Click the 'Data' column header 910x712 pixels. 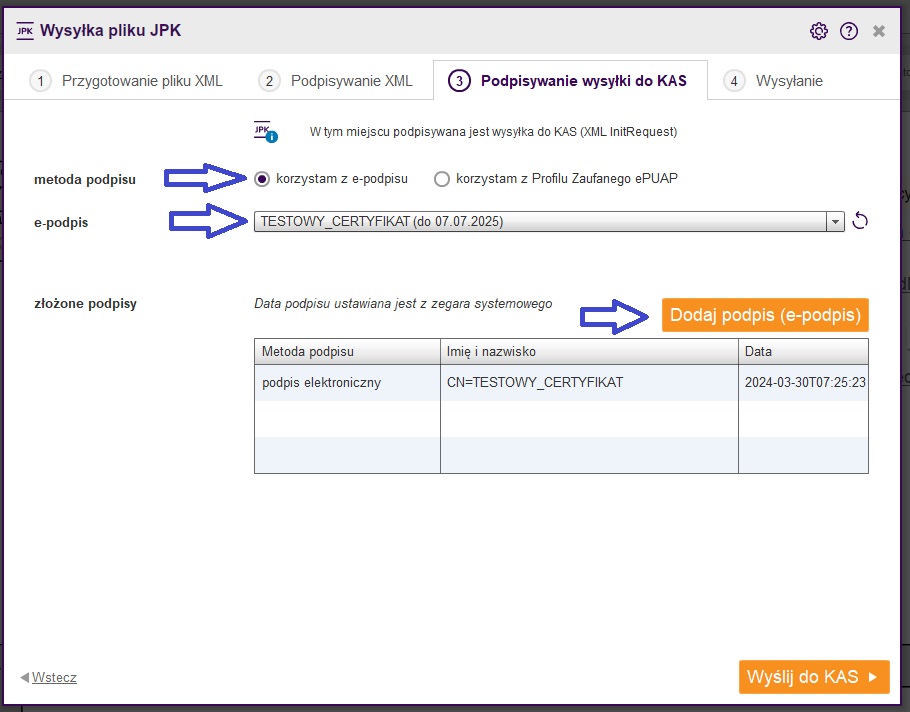click(803, 352)
